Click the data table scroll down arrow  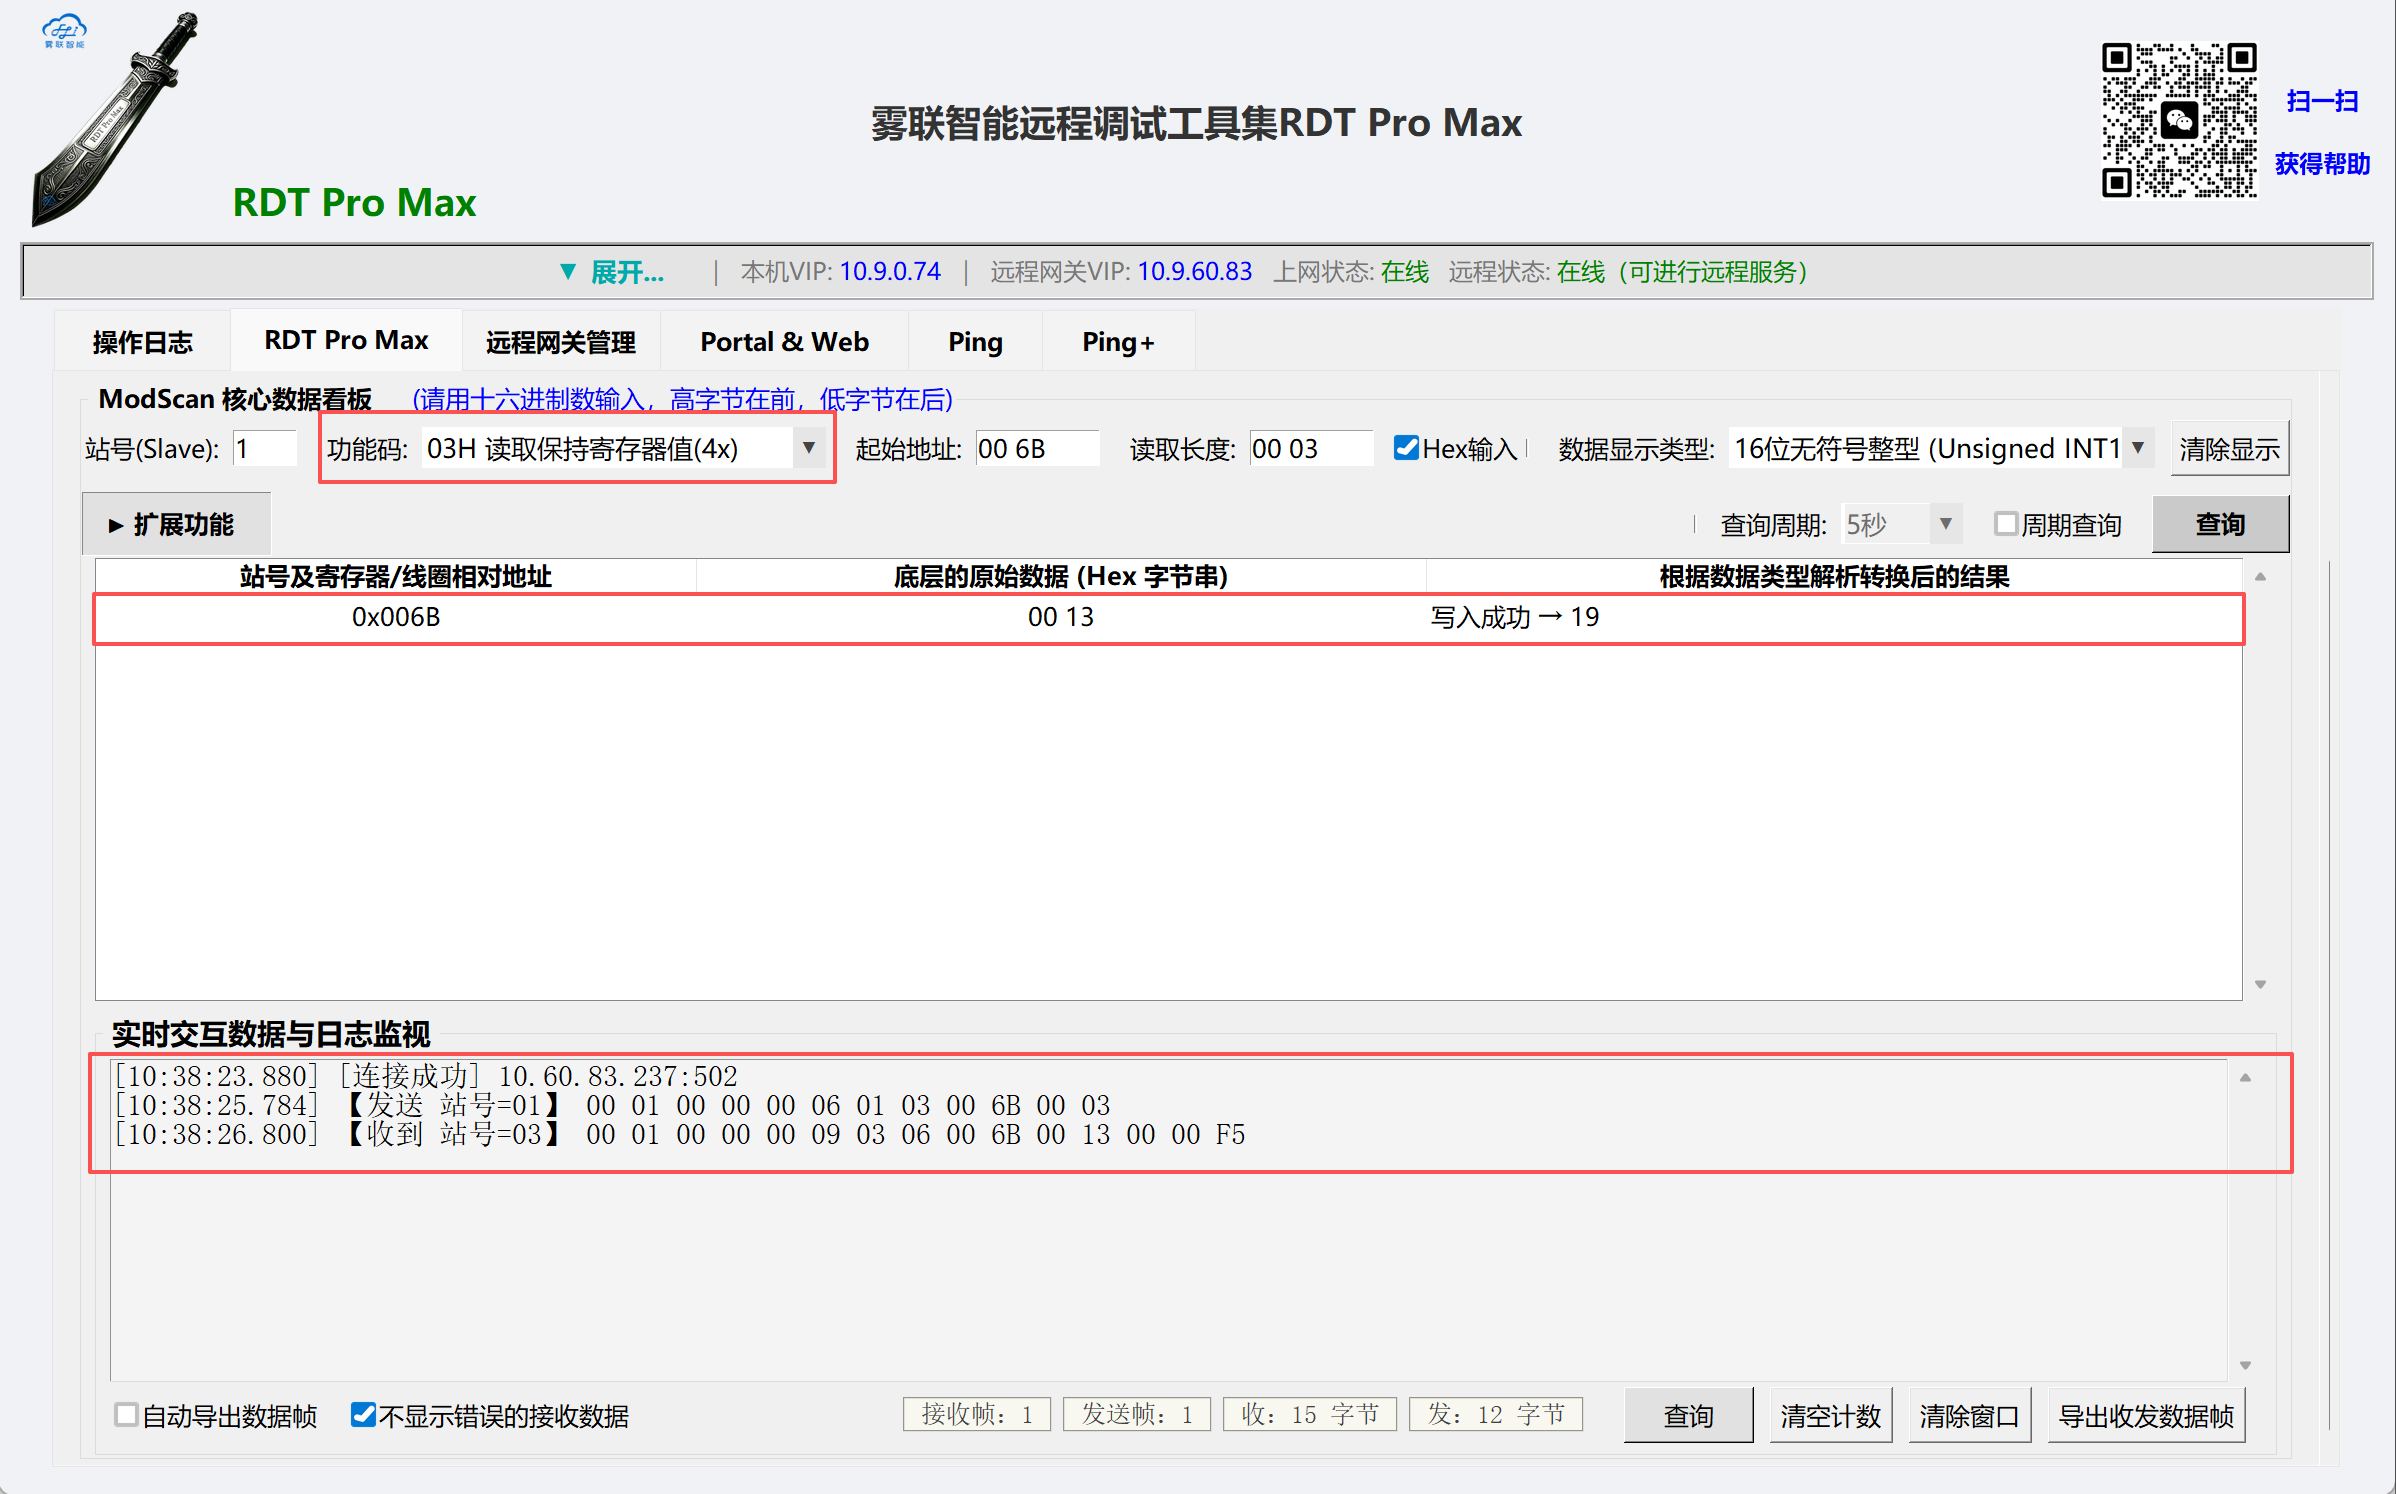[2260, 985]
